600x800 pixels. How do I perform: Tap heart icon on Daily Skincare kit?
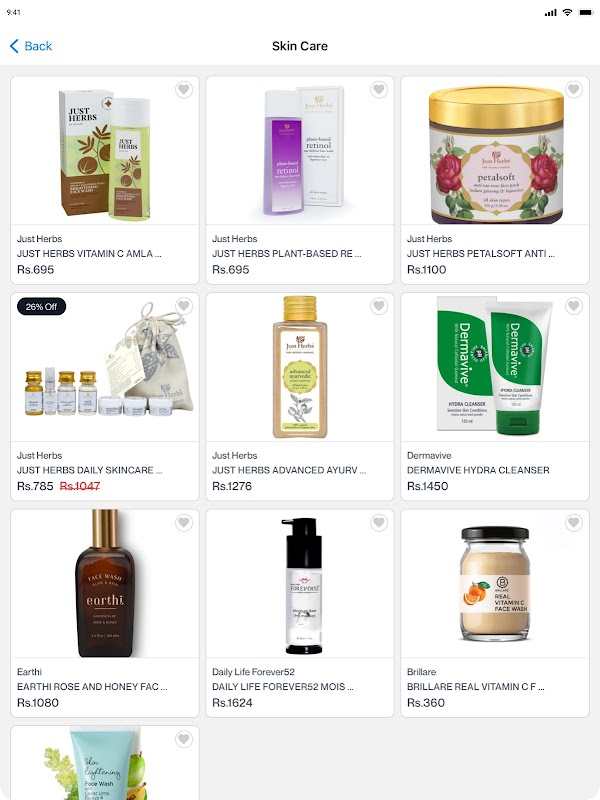(x=184, y=306)
